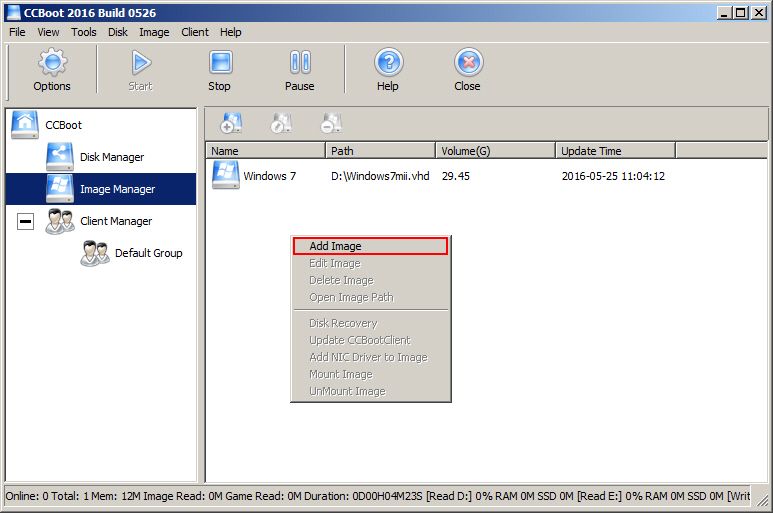The height and width of the screenshot is (513, 773).
Task: Select Client Manager in the tree
Action: coord(116,221)
